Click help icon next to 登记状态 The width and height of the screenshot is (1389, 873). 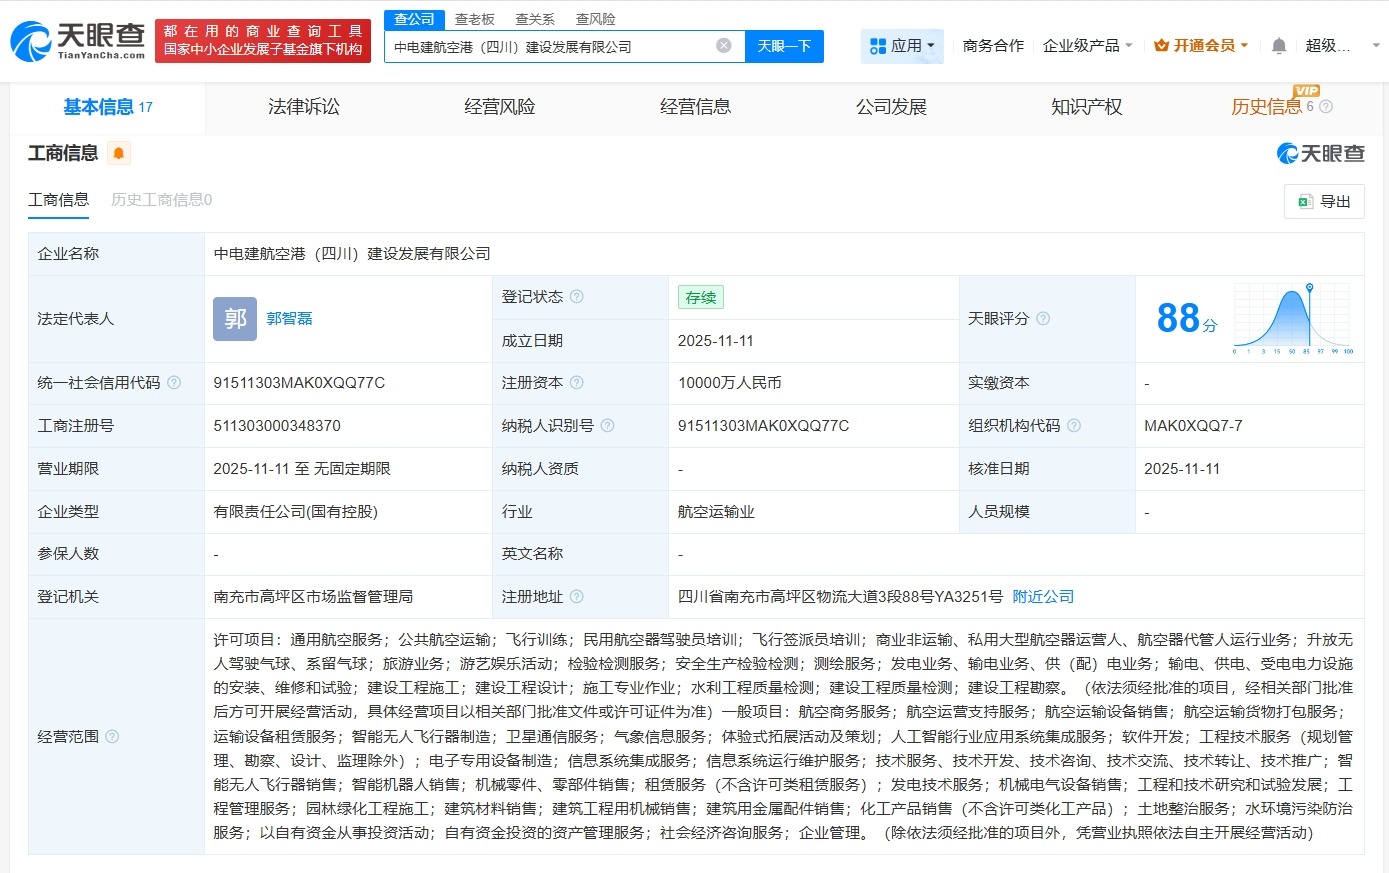[x=577, y=297]
